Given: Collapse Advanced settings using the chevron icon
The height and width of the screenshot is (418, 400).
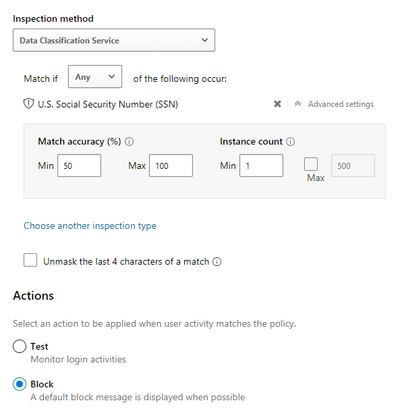Looking at the screenshot, I should pos(298,104).
